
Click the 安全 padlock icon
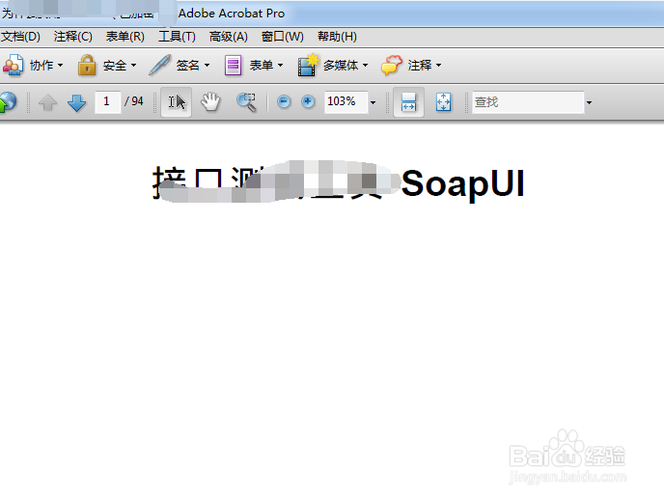tap(87, 65)
